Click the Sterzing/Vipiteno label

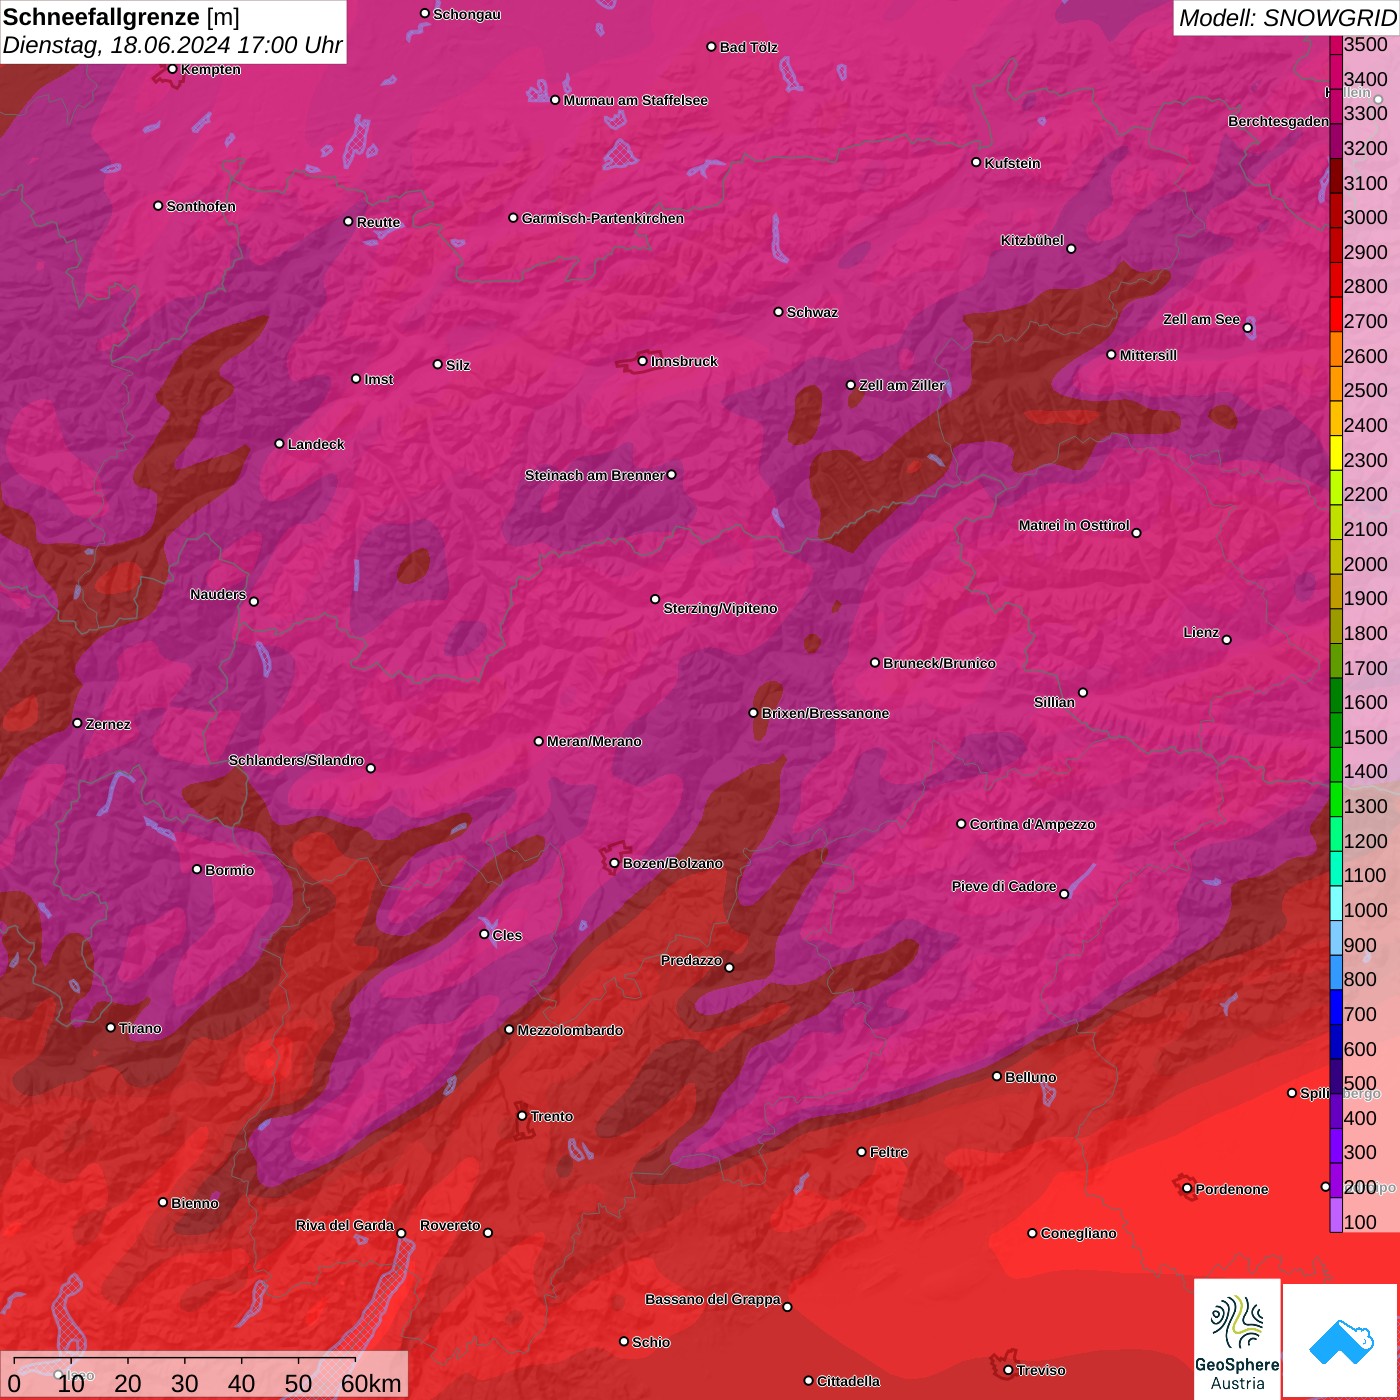point(720,608)
